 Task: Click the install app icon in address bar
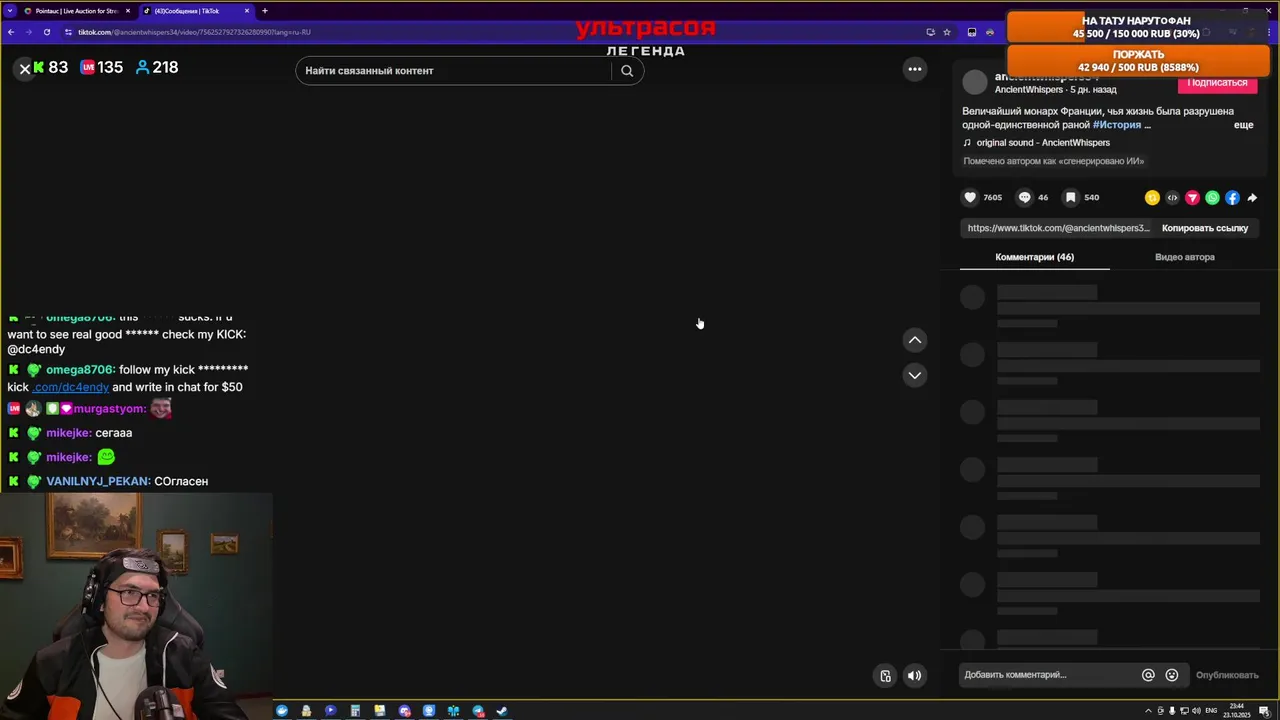(x=930, y=32)
